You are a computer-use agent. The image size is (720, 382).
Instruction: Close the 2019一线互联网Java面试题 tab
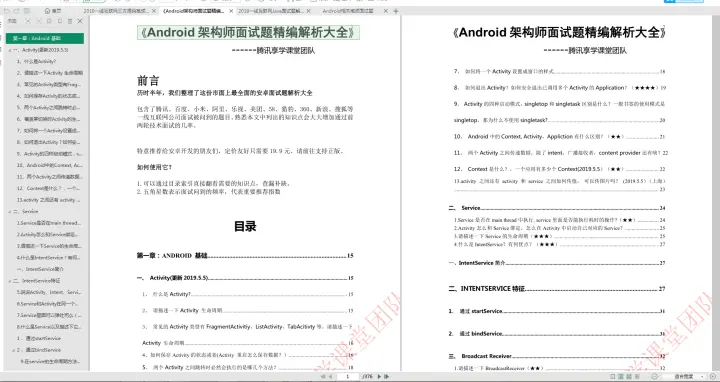(308, 11)
